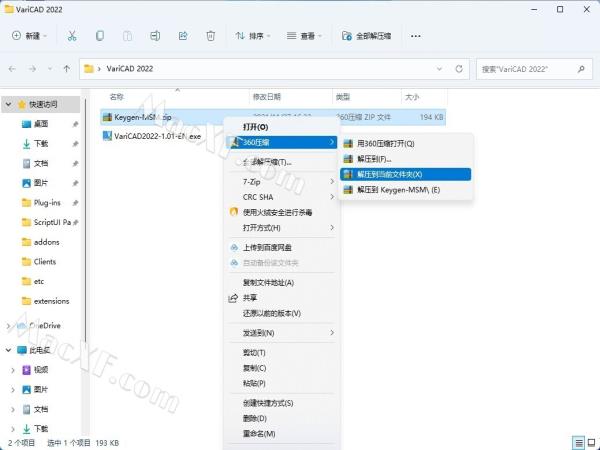
Task: Switch to details view icon in status bar
Action: [579, 443]
